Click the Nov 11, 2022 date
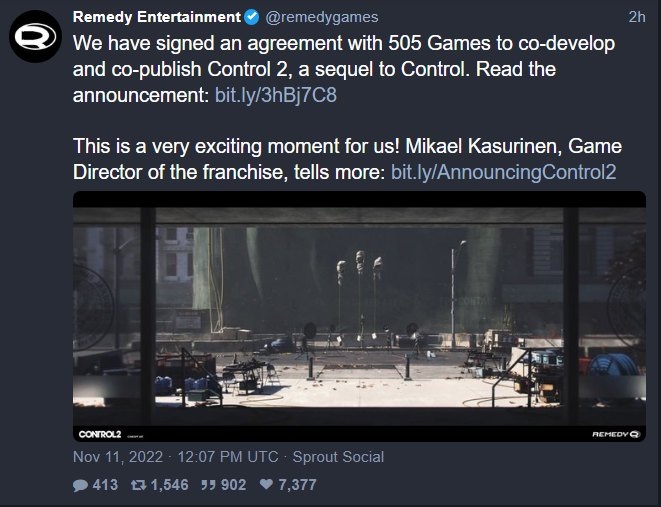 [x=120, y=457]
